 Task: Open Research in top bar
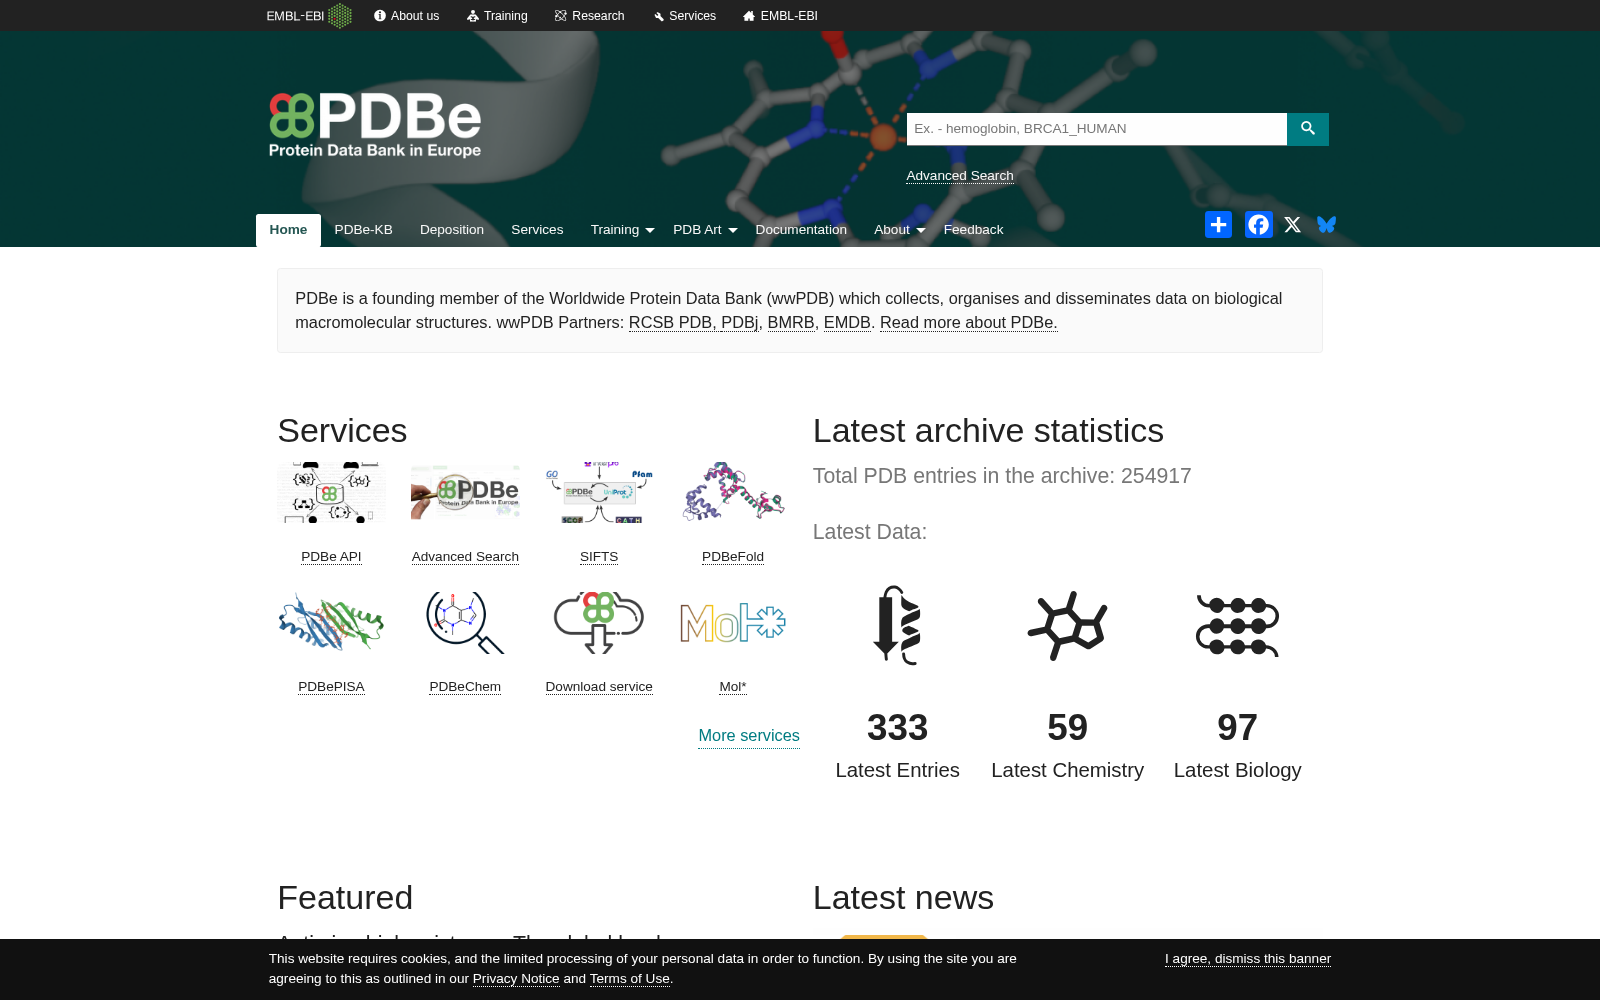click(x=590, y=16)
